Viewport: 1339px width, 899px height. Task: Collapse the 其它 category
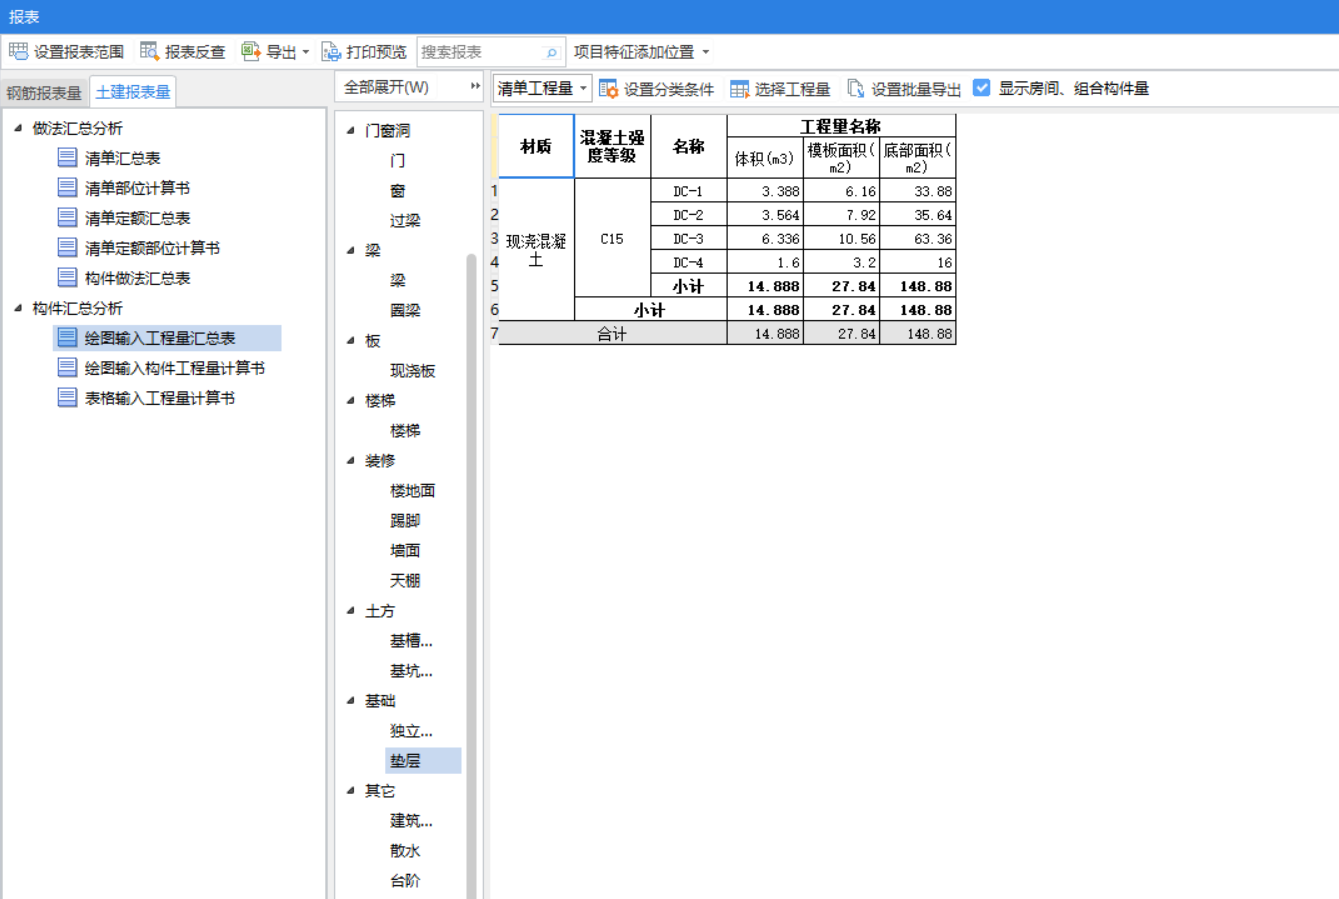coord(351,790)
